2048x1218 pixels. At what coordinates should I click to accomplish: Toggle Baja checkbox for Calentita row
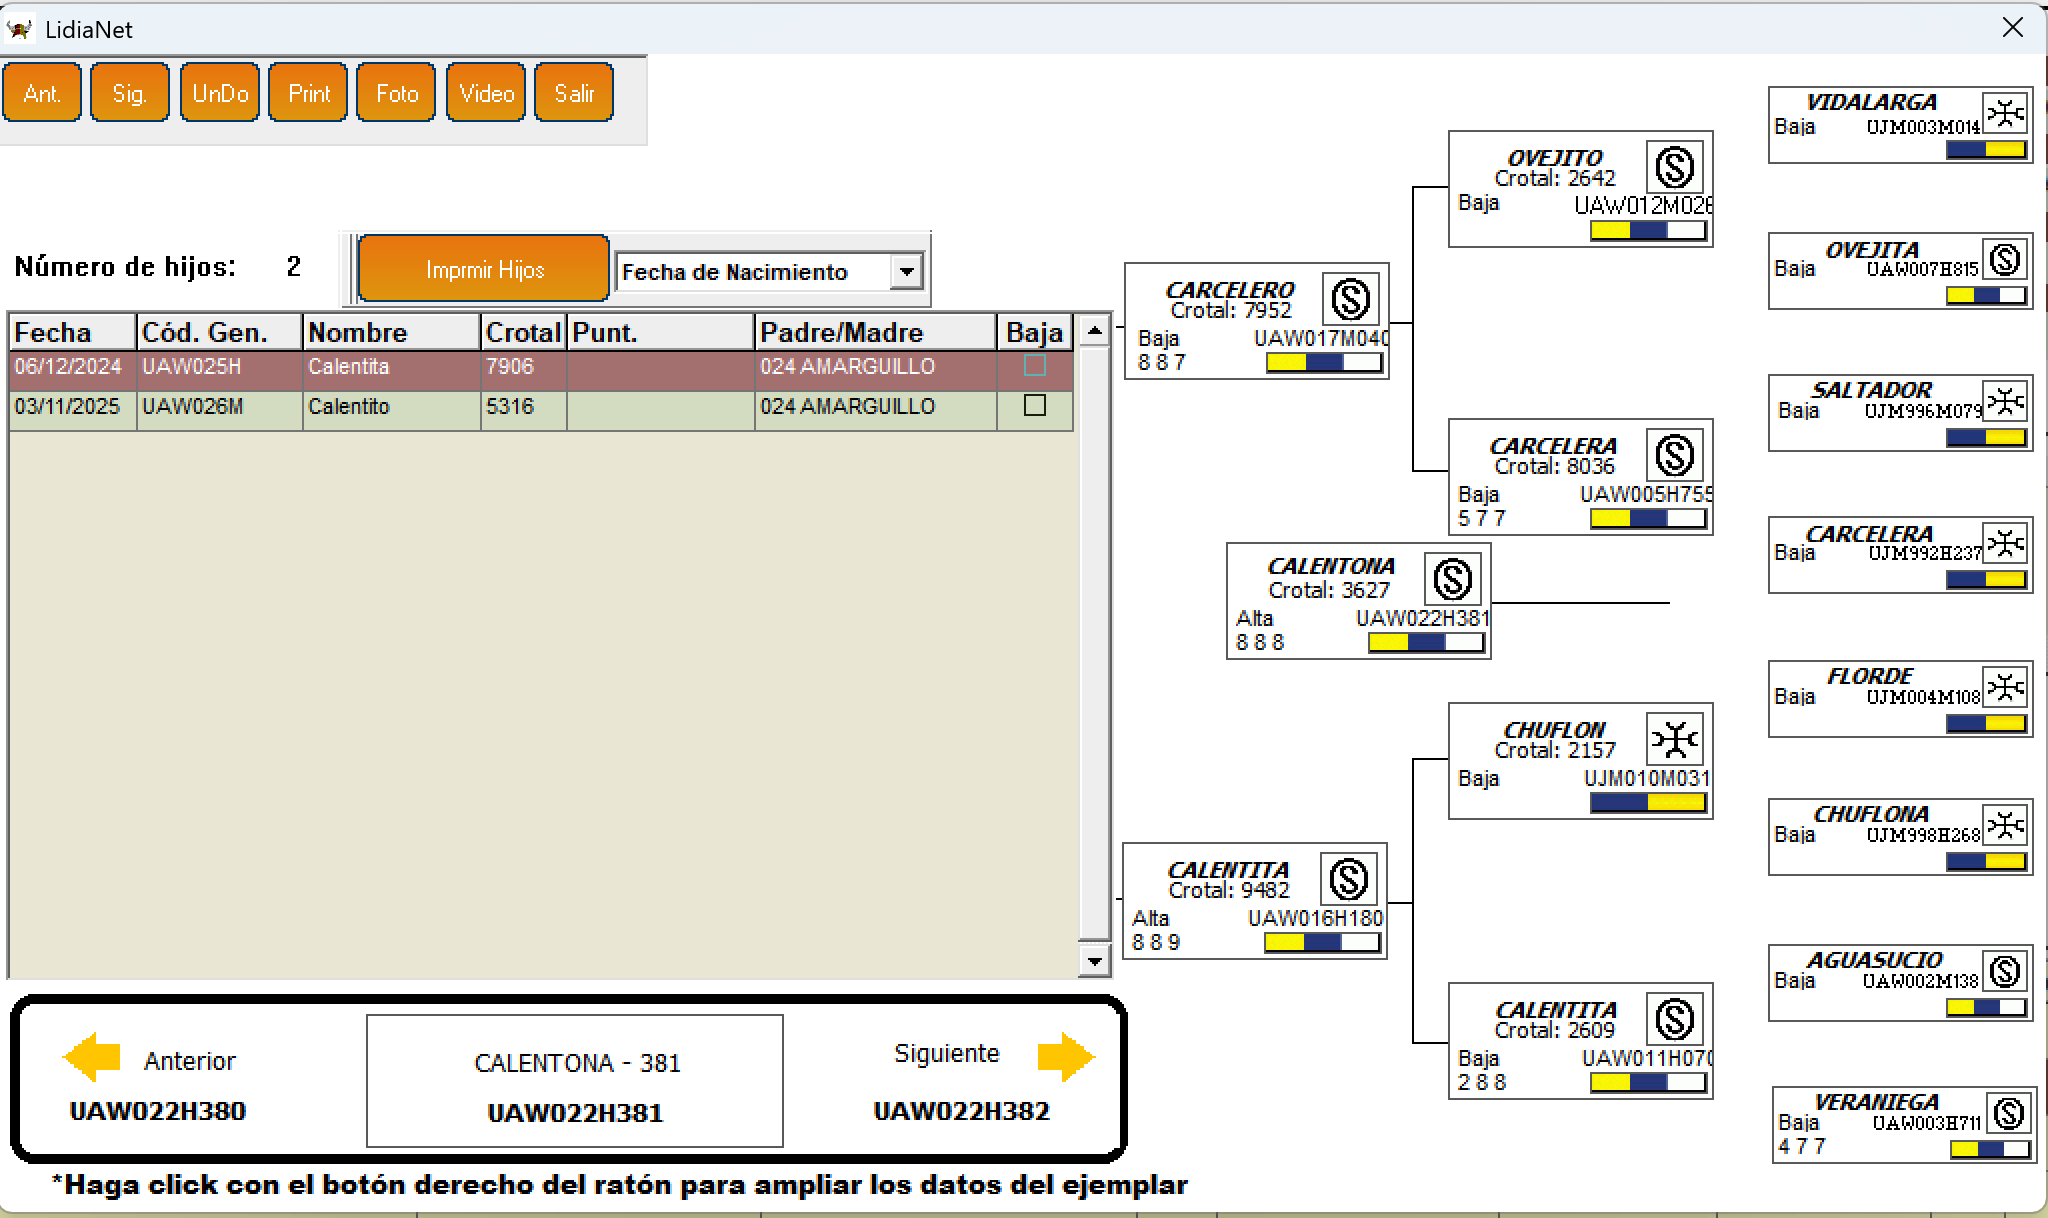click(1035, 366)
